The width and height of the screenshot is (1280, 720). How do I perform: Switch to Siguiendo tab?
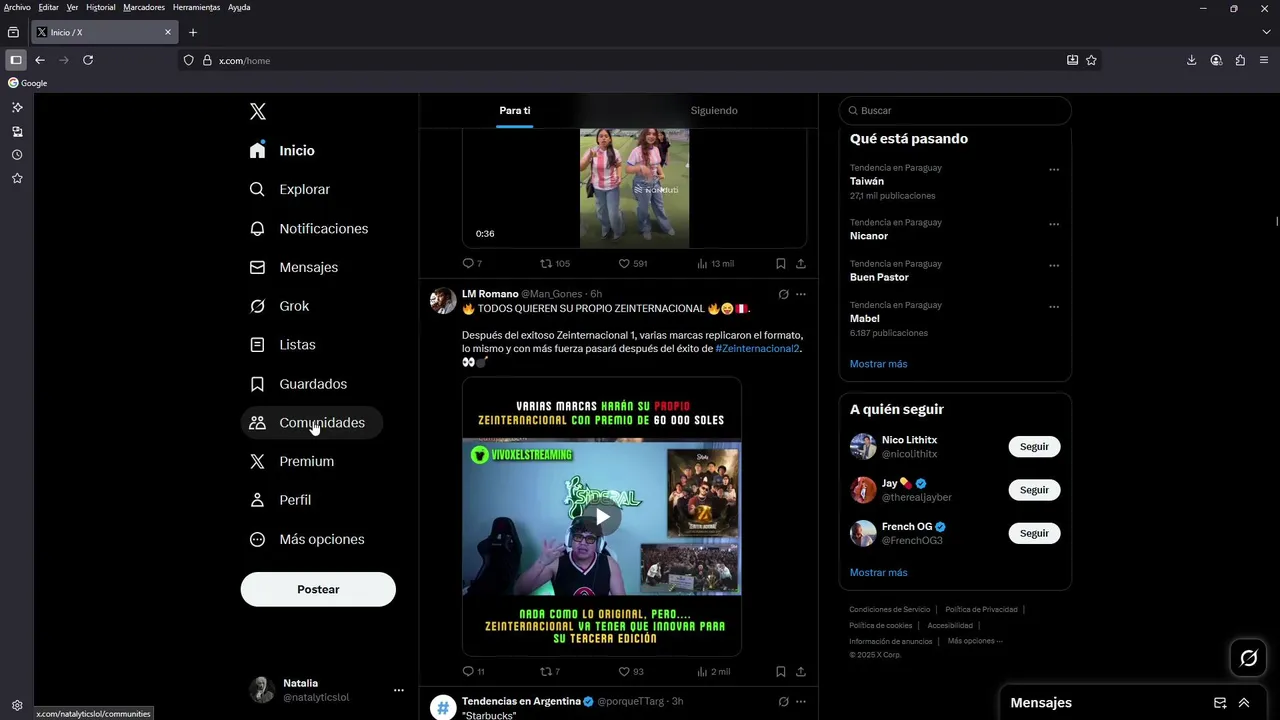[x=714, y=110]
